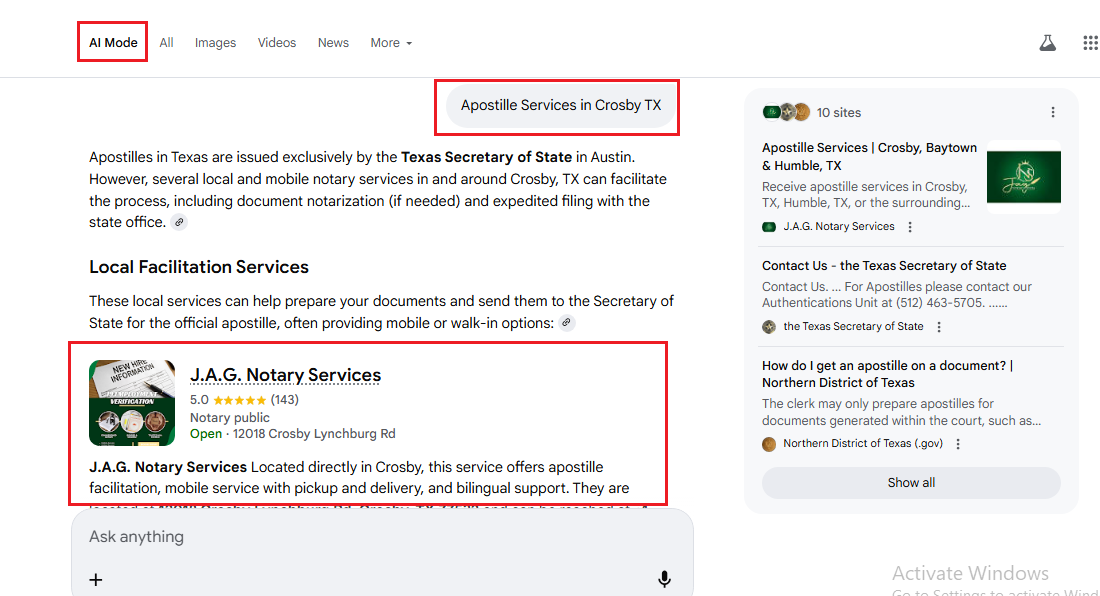This screenshot has width=1100, height=596.
Task: Click the plus attachment icon
Action: 96,579
